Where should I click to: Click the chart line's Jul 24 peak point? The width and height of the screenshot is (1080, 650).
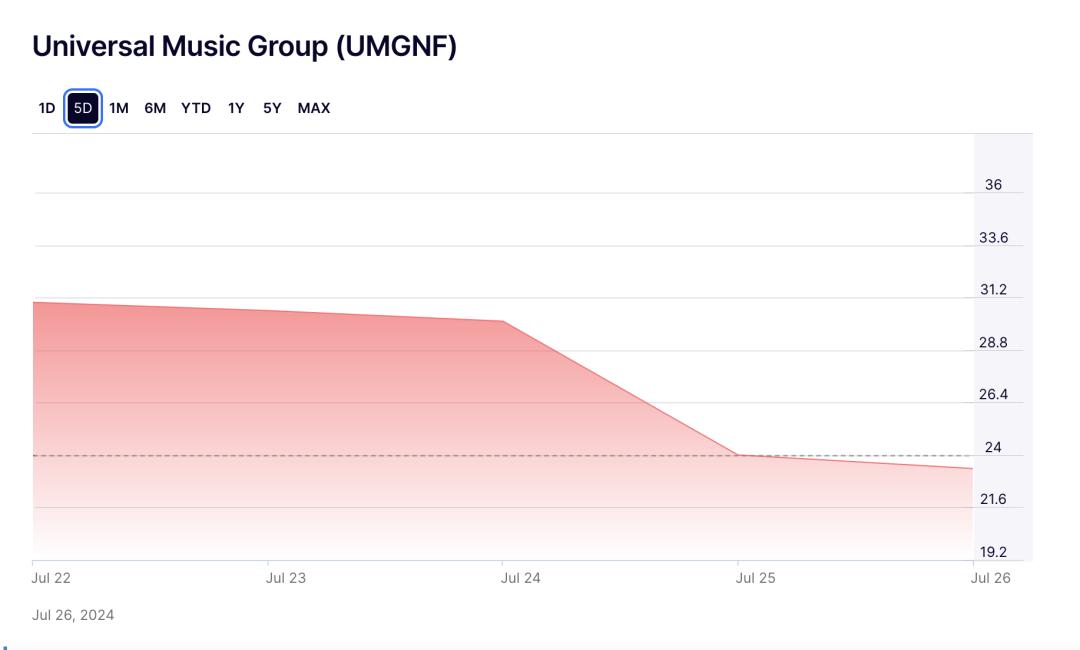point(503,321)
